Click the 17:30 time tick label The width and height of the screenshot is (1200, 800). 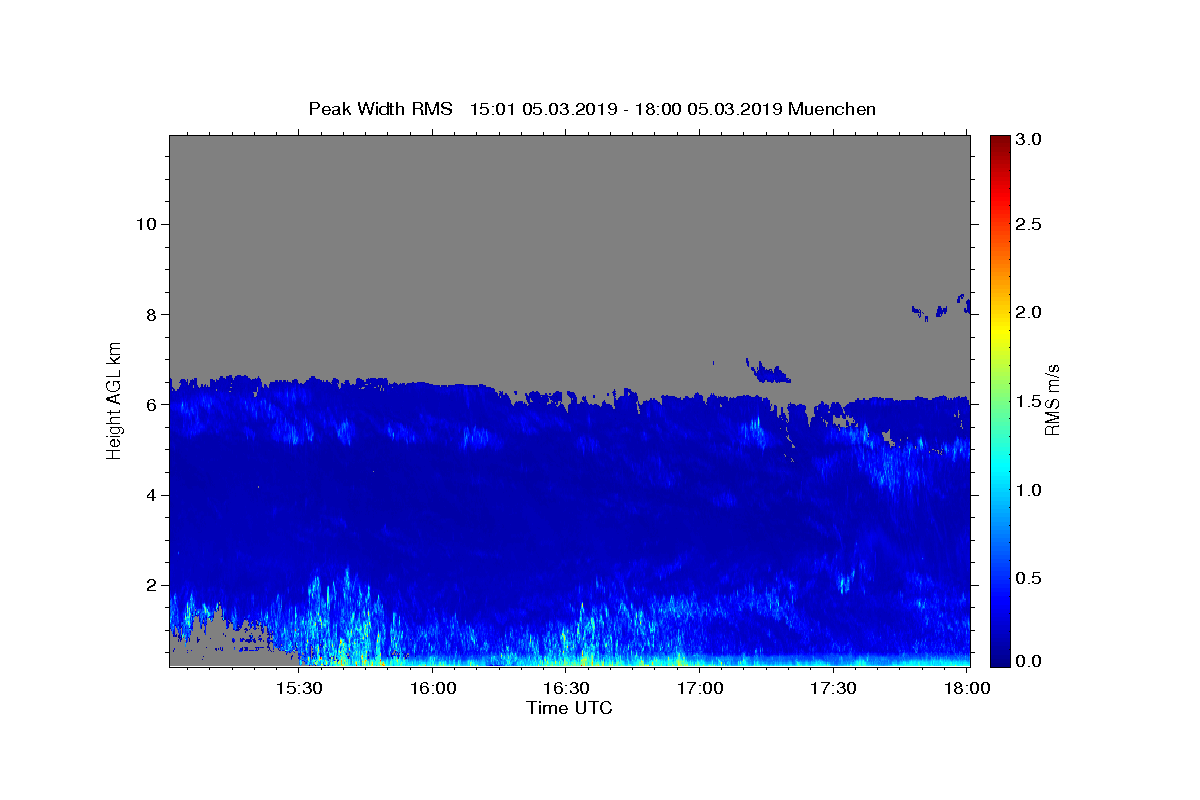point(833,689)
